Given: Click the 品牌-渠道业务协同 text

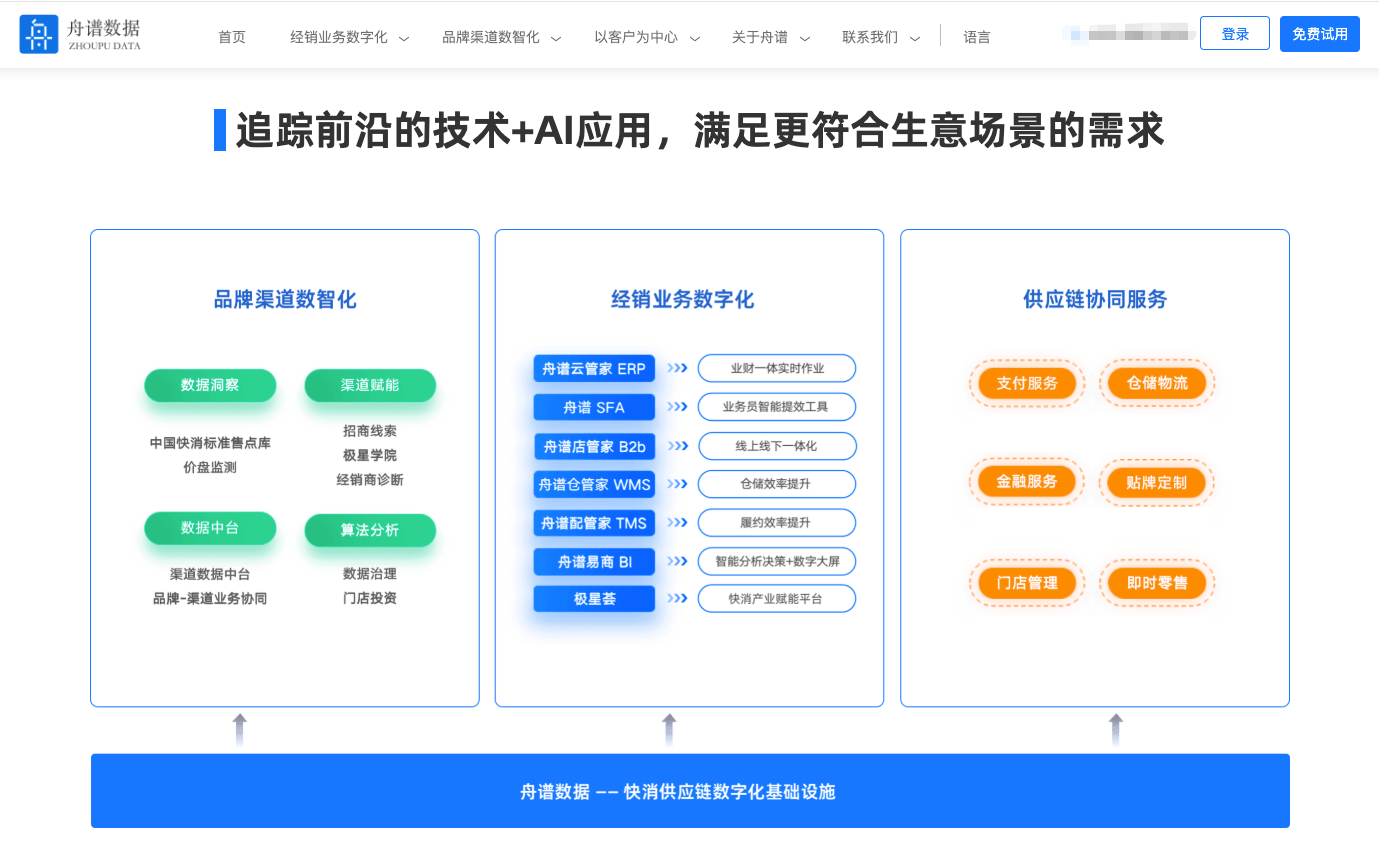Looking at the screenshot, I should [210, 598].
